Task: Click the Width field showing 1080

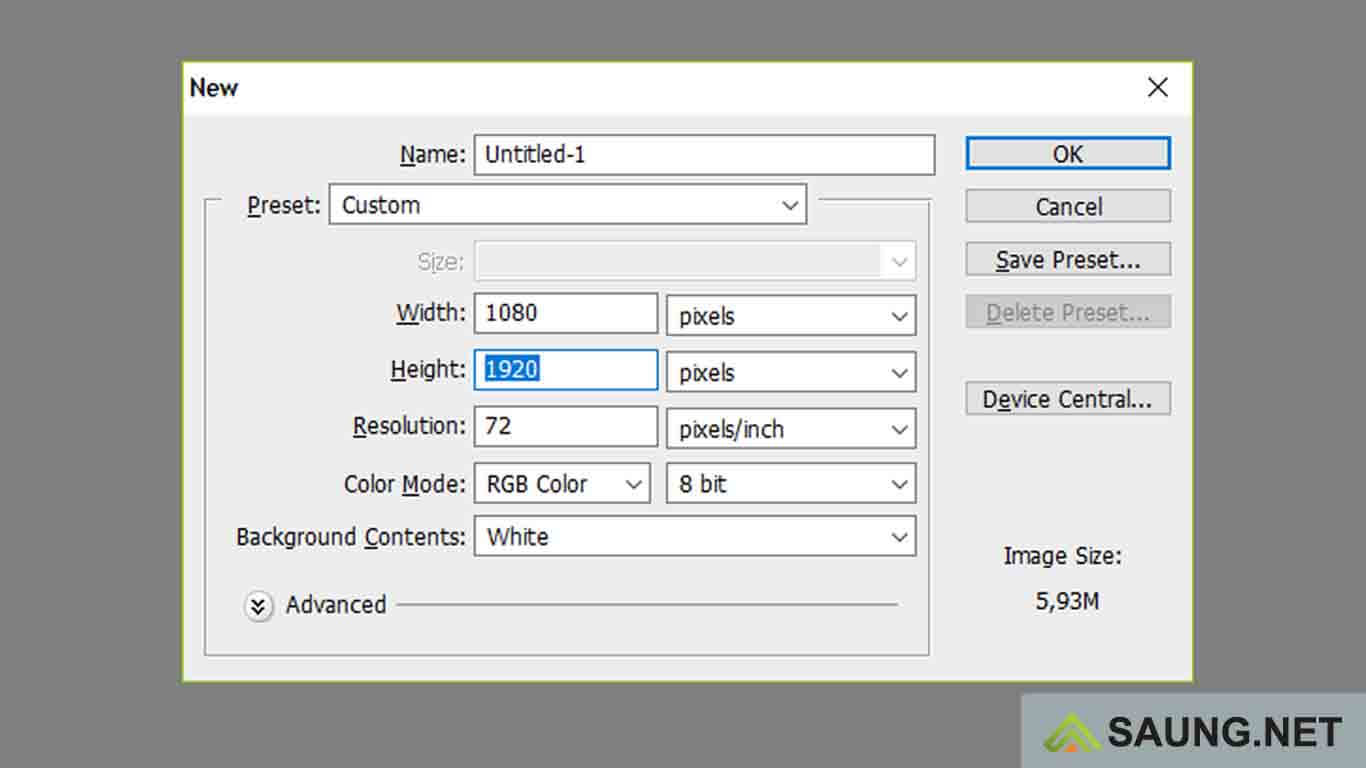Action: click(x=566, y=313)
